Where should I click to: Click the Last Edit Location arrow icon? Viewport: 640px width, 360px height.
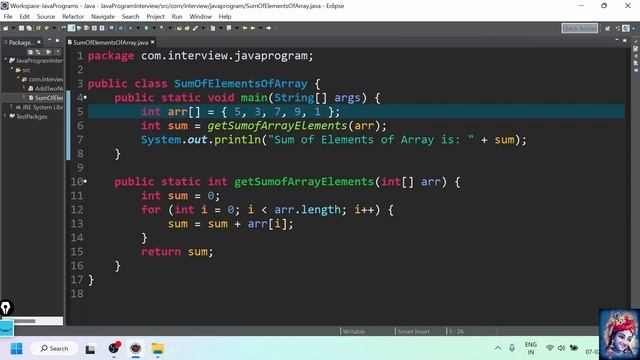click(x=244, y=28)
